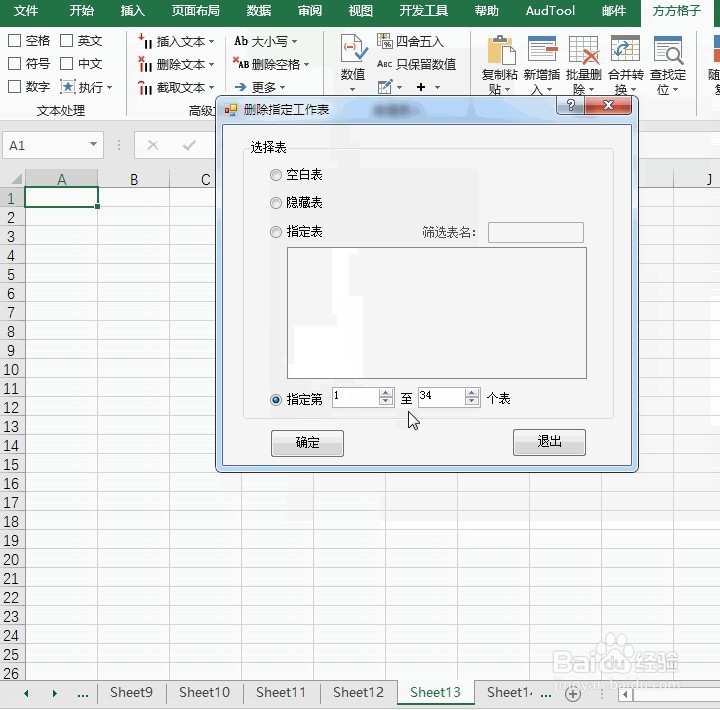The image size is (720, 710).
Task: Click the sheet list box in dialog
Action: [437, 313]
